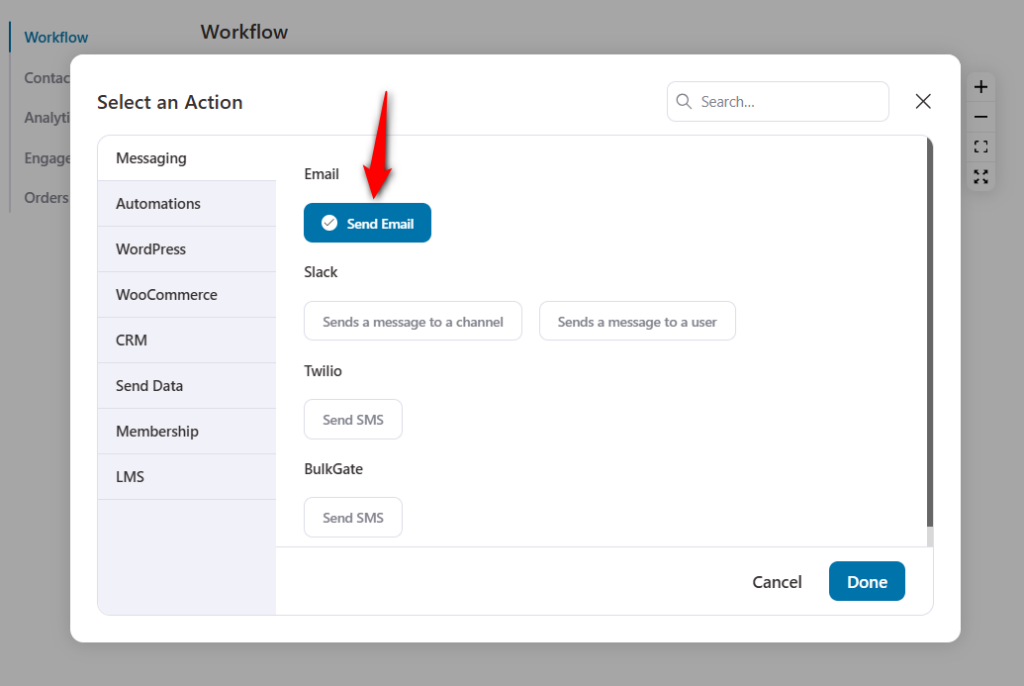Open the Workflow section in the left sidebar
1024x686 pixels.
click(x=55, y=37)
